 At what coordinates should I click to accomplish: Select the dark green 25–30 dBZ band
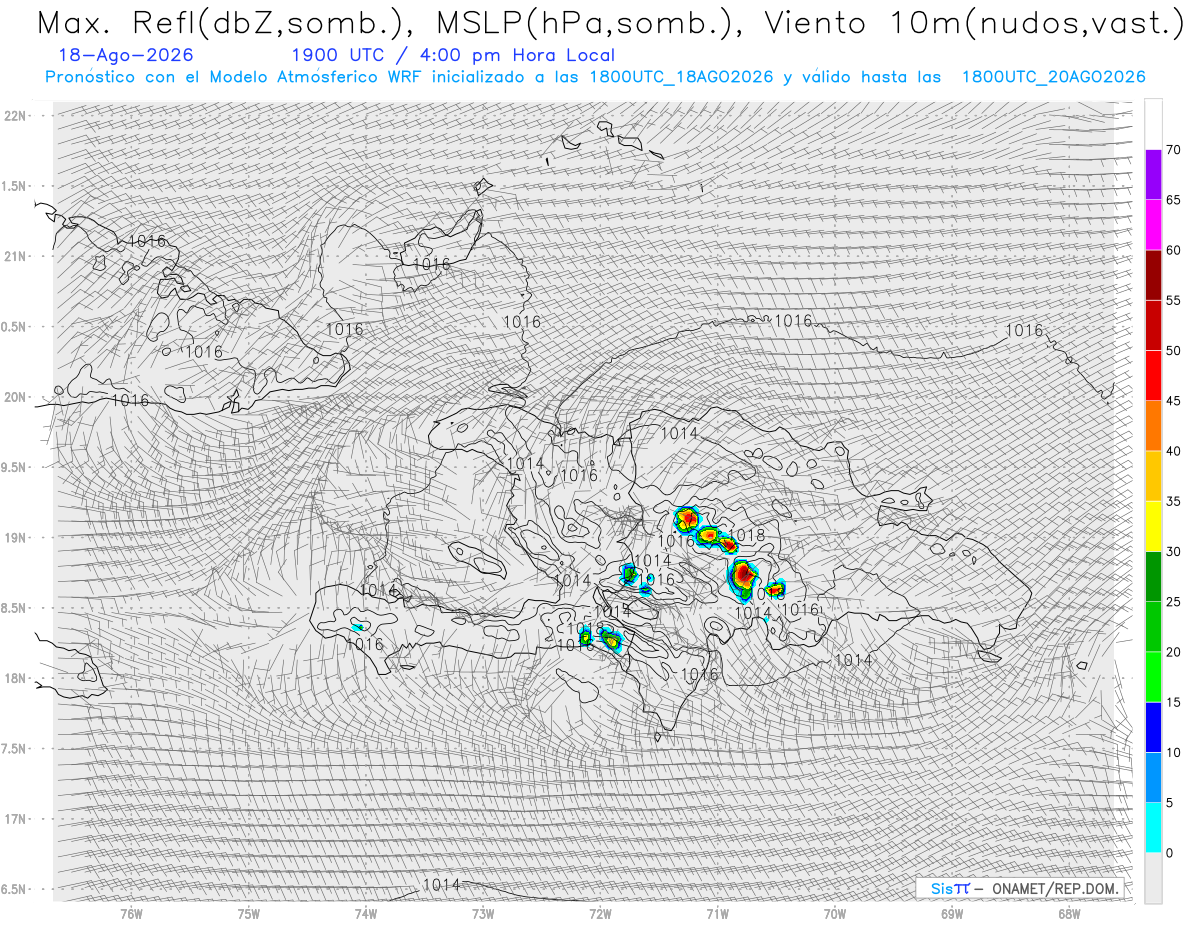click(x=1153, y=577)
